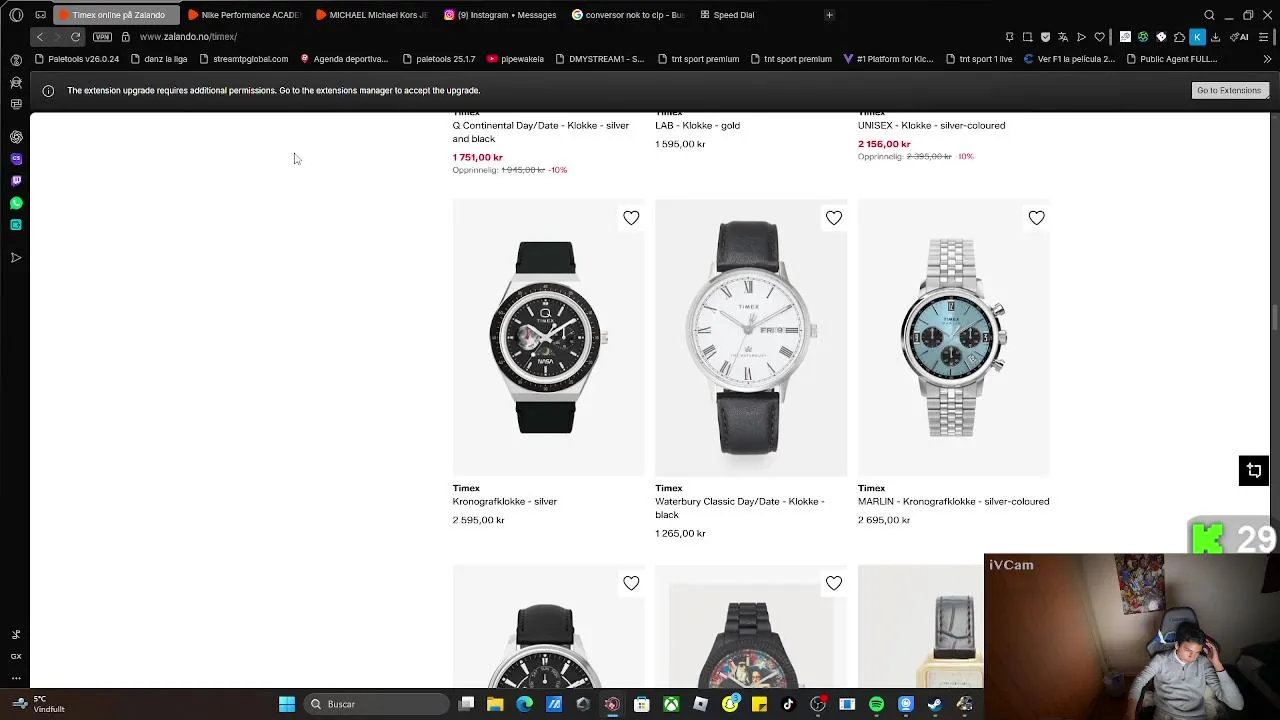The image size is (1280, 720).
Task: Add Waterbury Classic watch to wishlist heart
Action: pos(834,218)
